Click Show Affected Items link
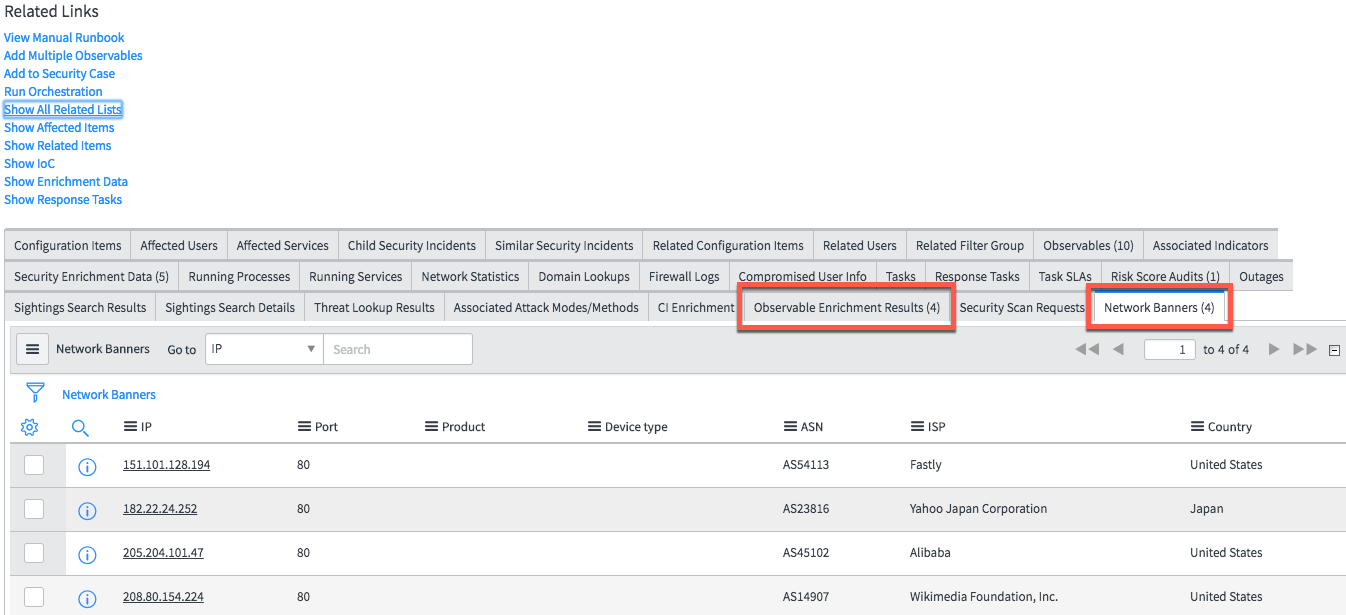Image resolution: width=1346 pixels, height=615 pixels. click(59, 128)
